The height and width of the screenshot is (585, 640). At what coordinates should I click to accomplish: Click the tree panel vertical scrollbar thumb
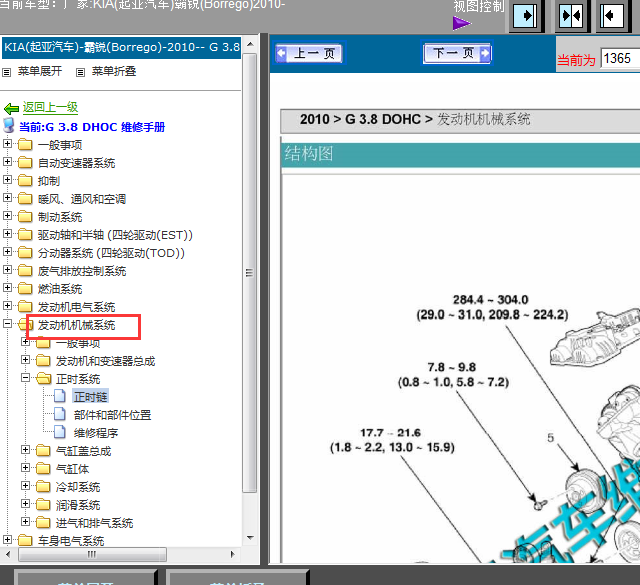click(x=250, y=273)
